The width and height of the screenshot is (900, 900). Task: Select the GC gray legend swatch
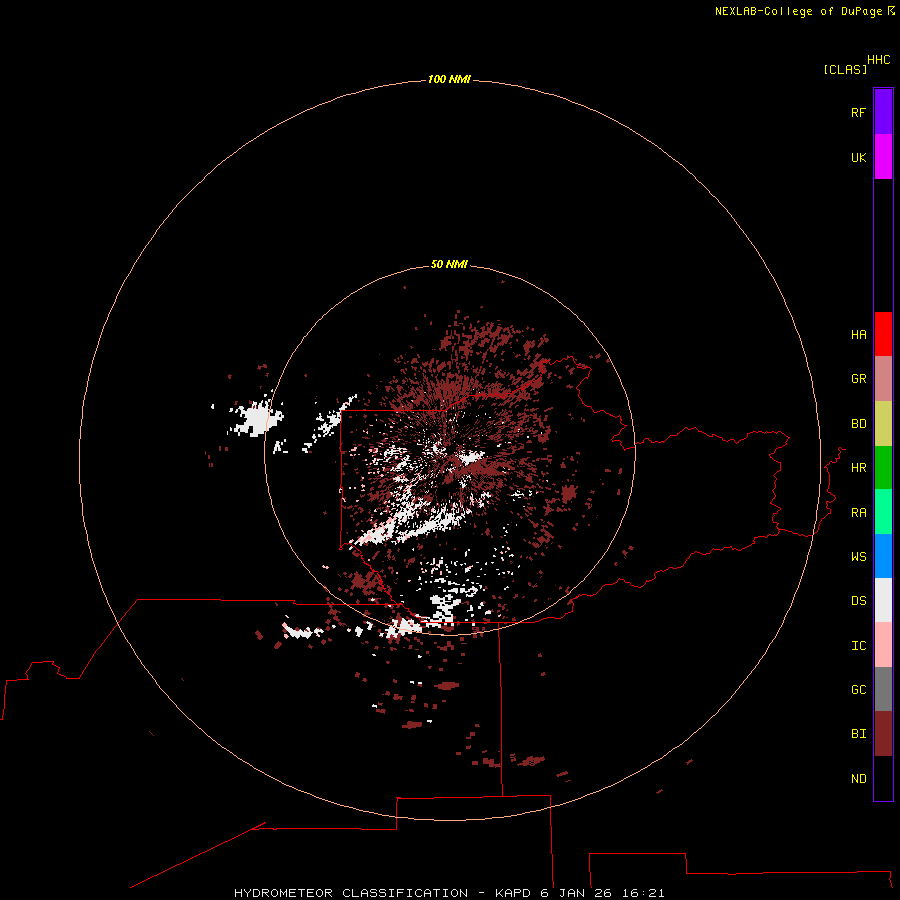(x=883, y=689)
